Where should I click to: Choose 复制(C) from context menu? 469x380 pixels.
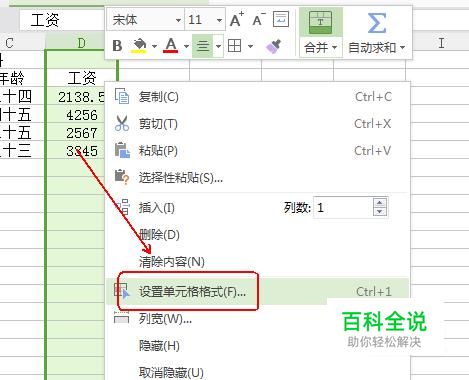coord(258,97)
